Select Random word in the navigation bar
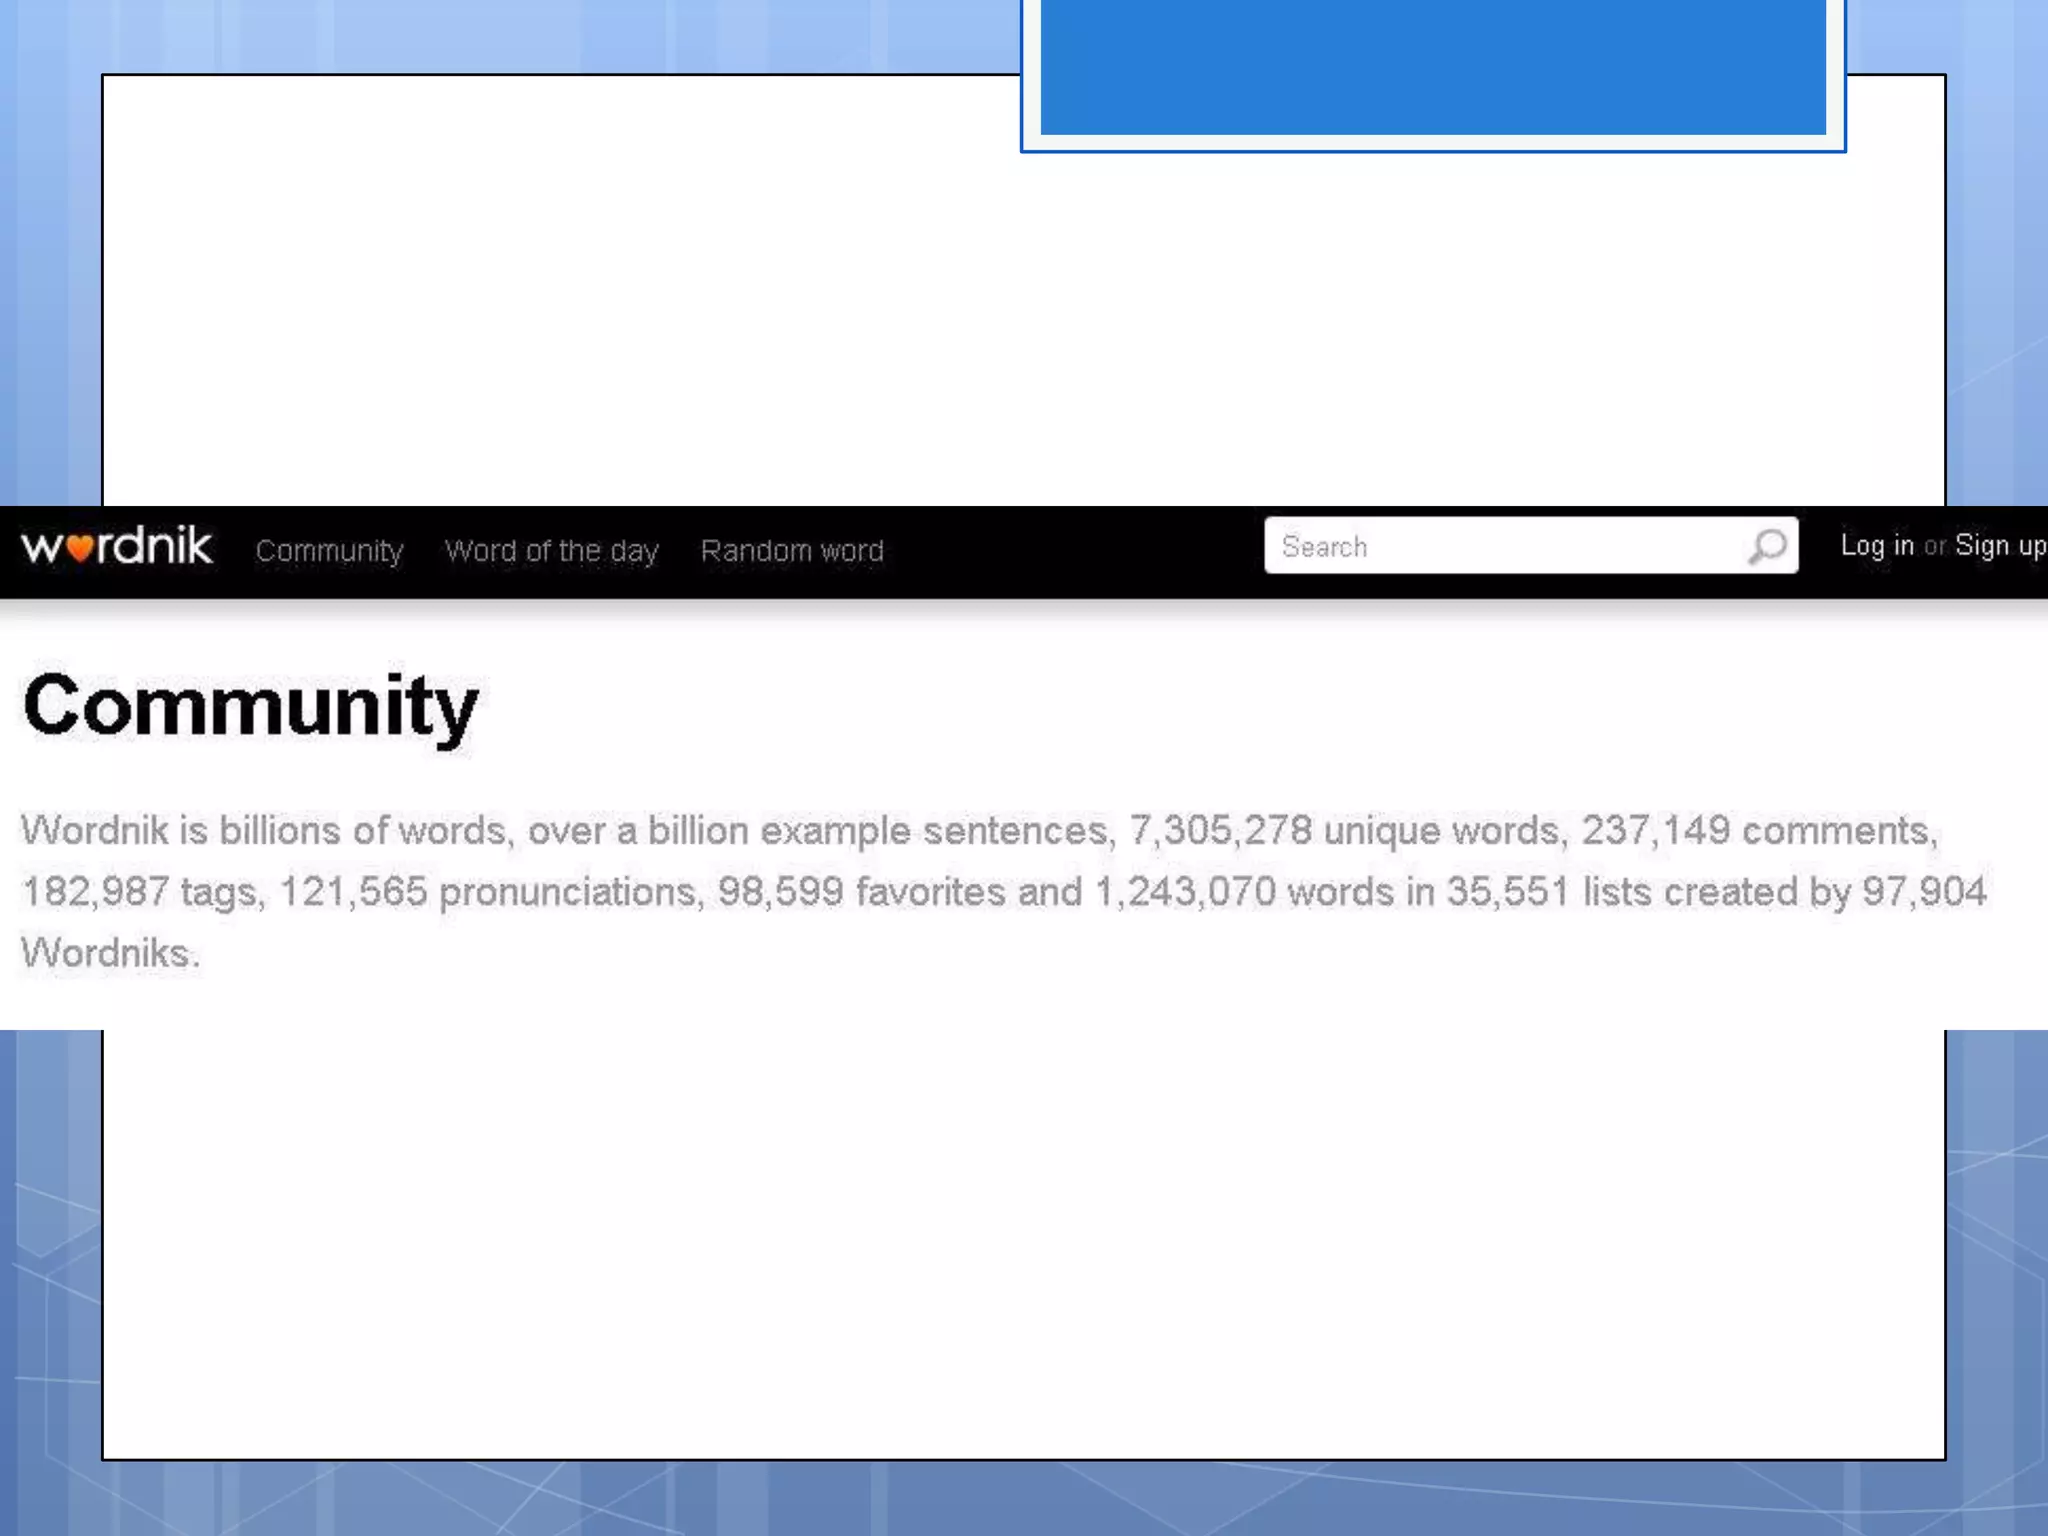This screenshot has width=2048, height=1536. [792, 551]
